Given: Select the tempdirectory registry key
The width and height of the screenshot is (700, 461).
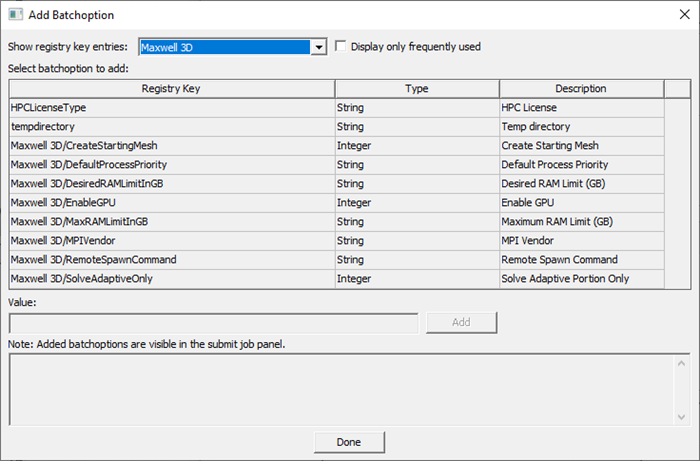Looking at the screenshot, I should coord(171,127).
